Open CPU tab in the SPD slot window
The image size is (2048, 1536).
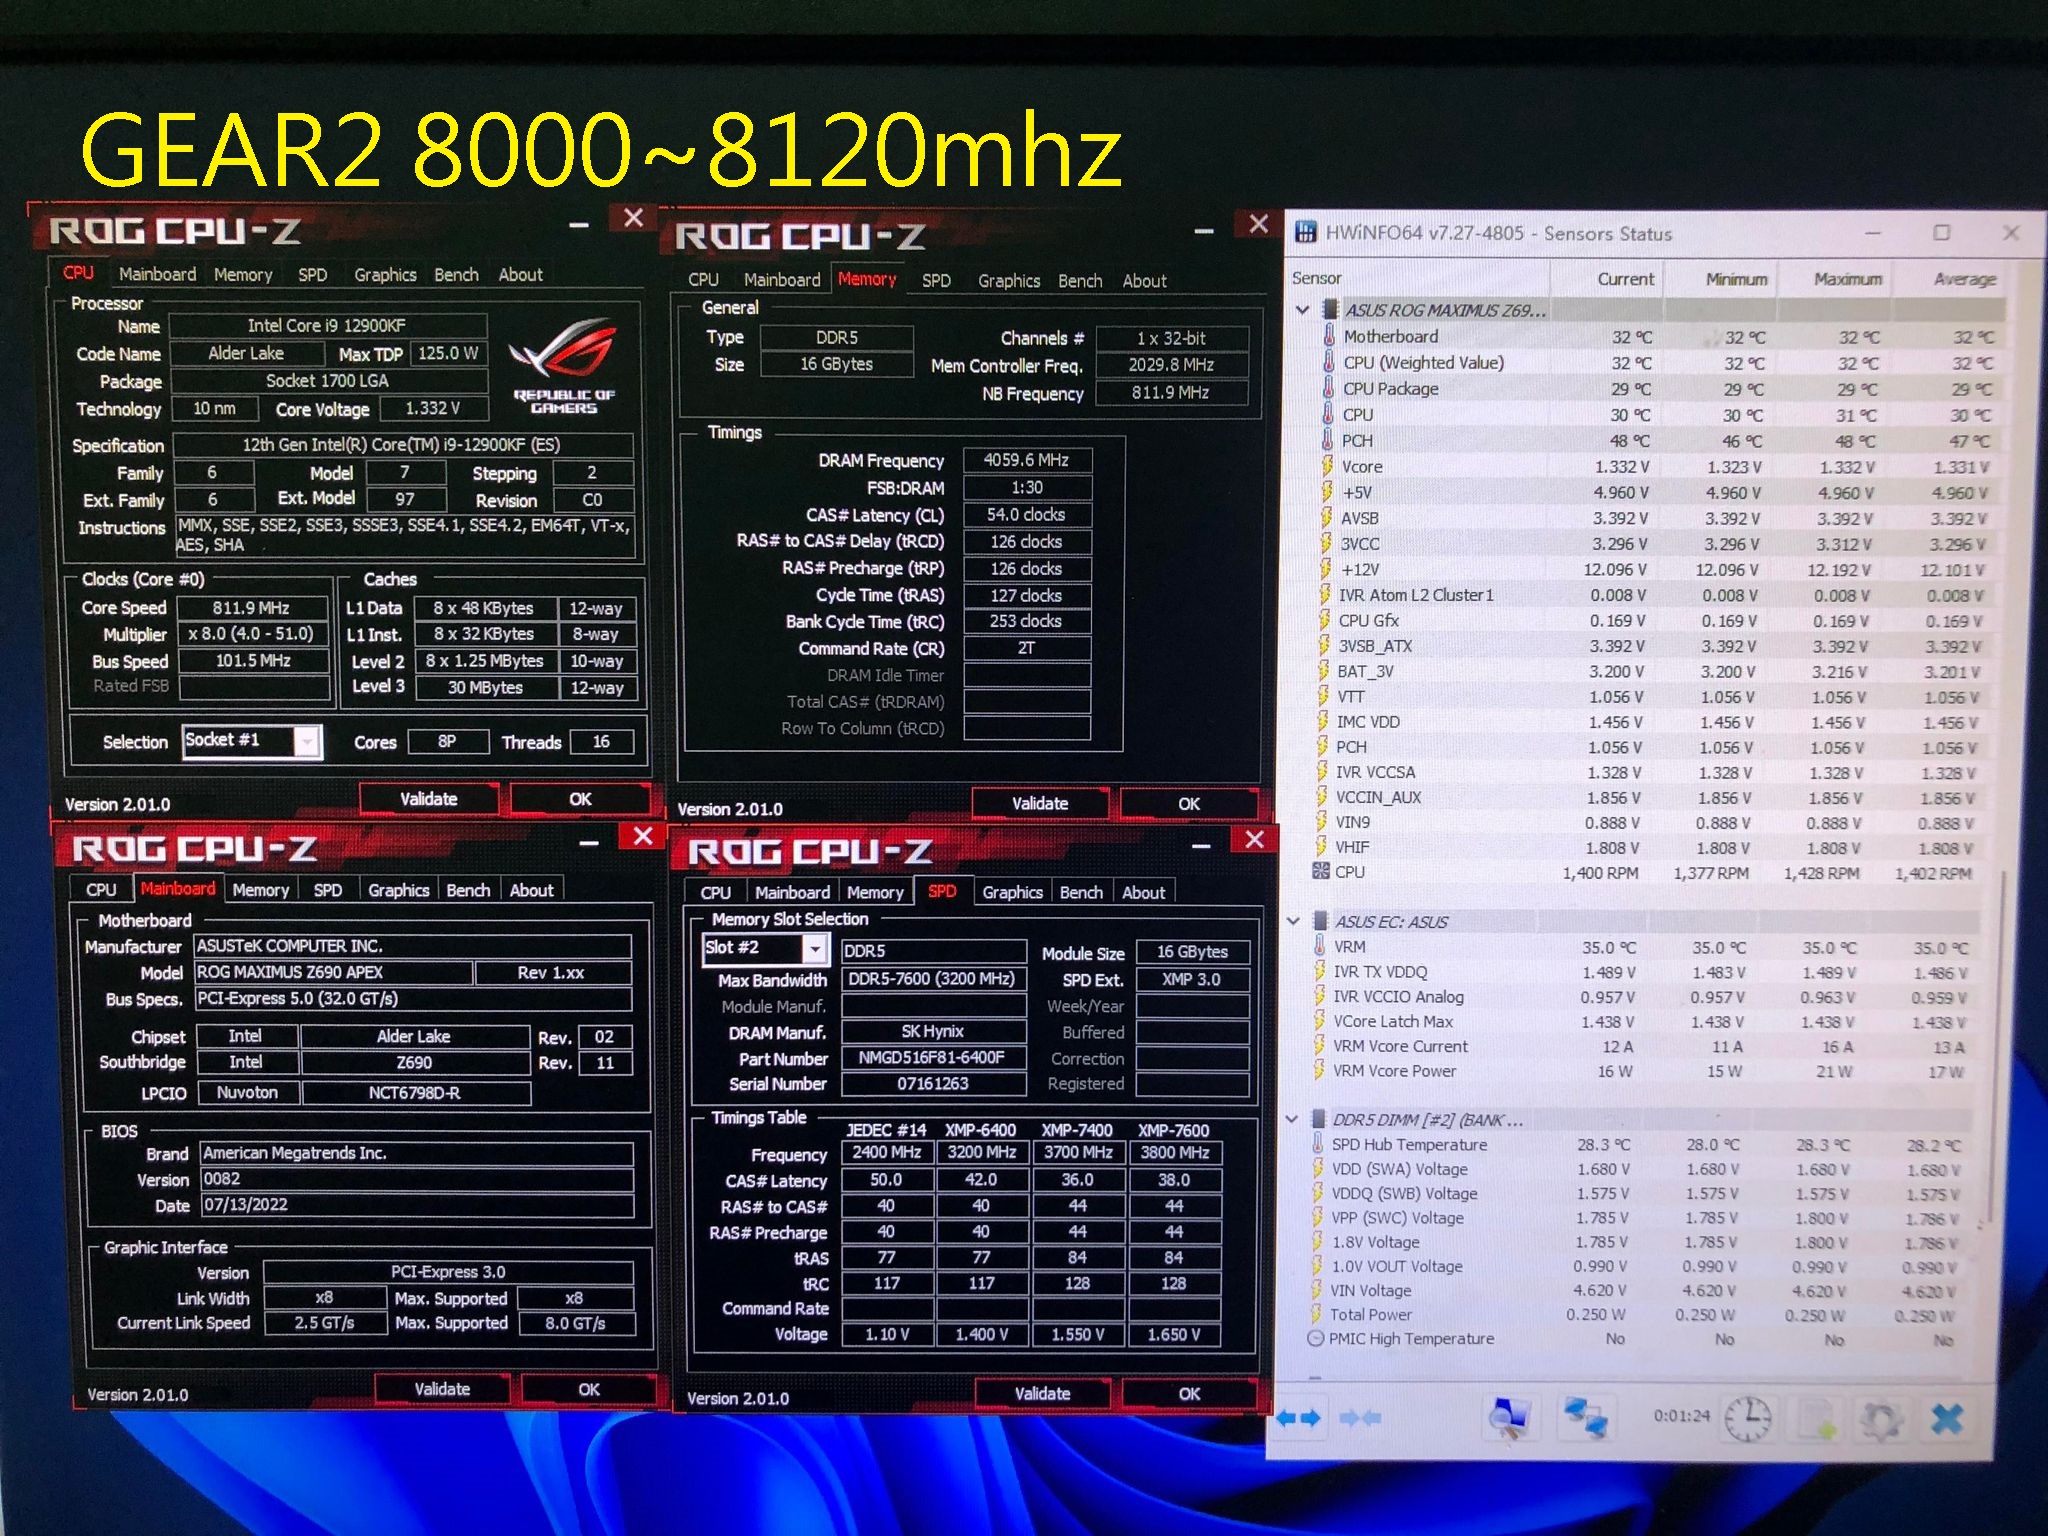tap(715, 892)
